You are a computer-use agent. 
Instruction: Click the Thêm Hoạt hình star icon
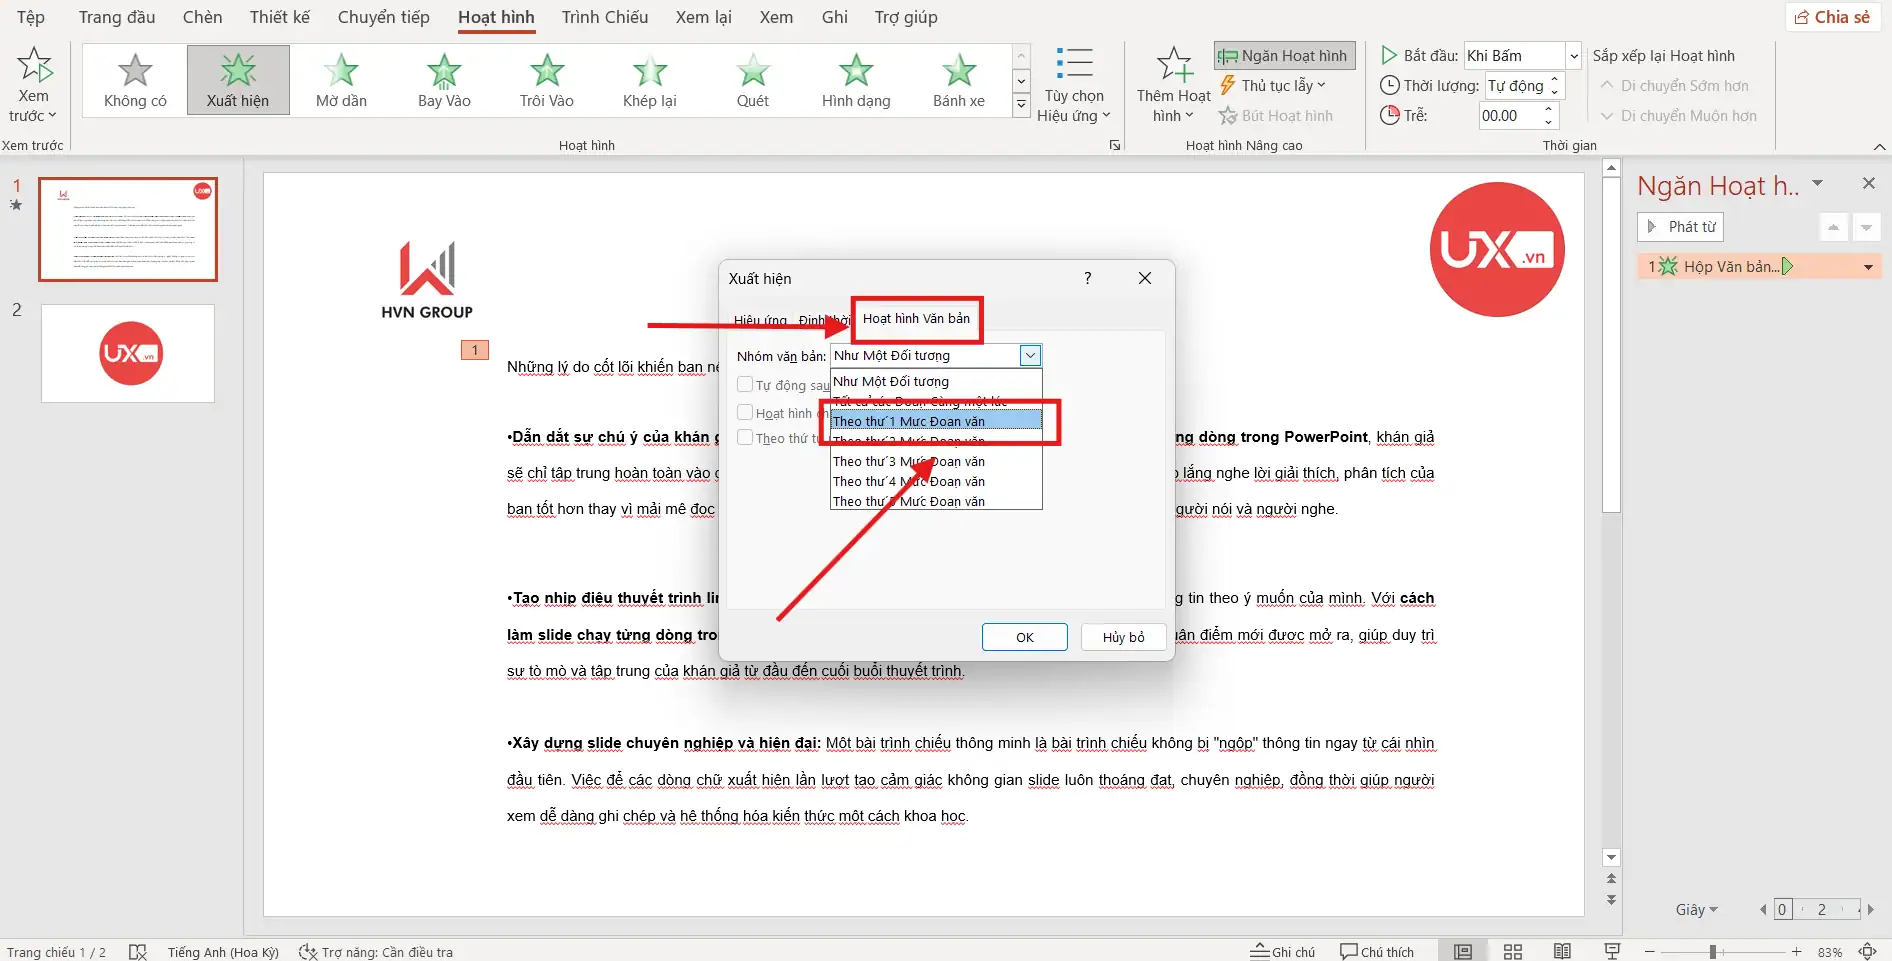[1173, 66]
